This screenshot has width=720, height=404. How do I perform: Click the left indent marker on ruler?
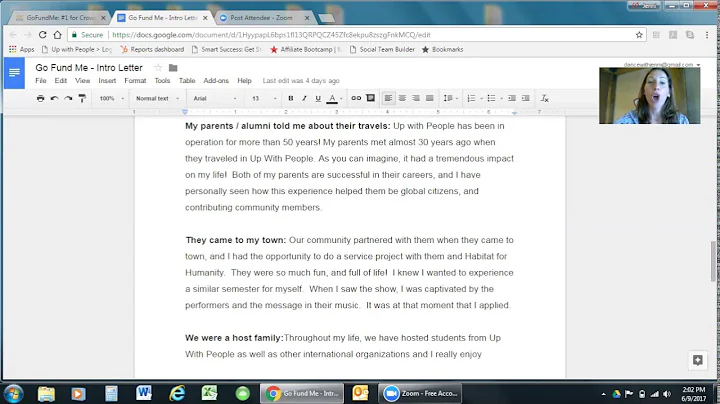pos(185,112)
